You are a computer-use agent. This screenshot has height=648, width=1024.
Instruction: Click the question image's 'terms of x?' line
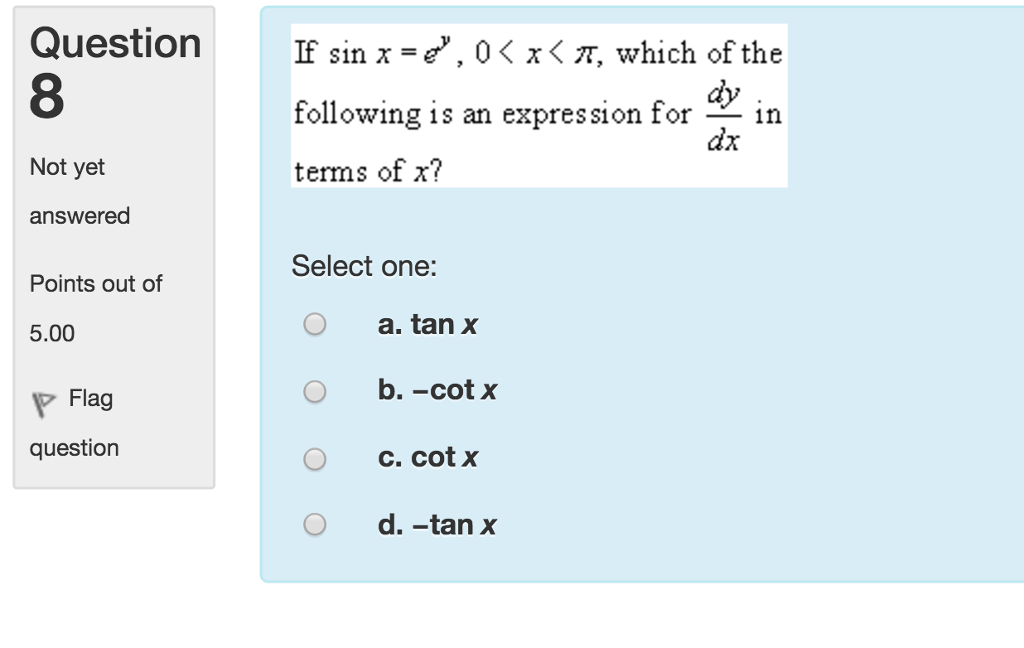367,172
